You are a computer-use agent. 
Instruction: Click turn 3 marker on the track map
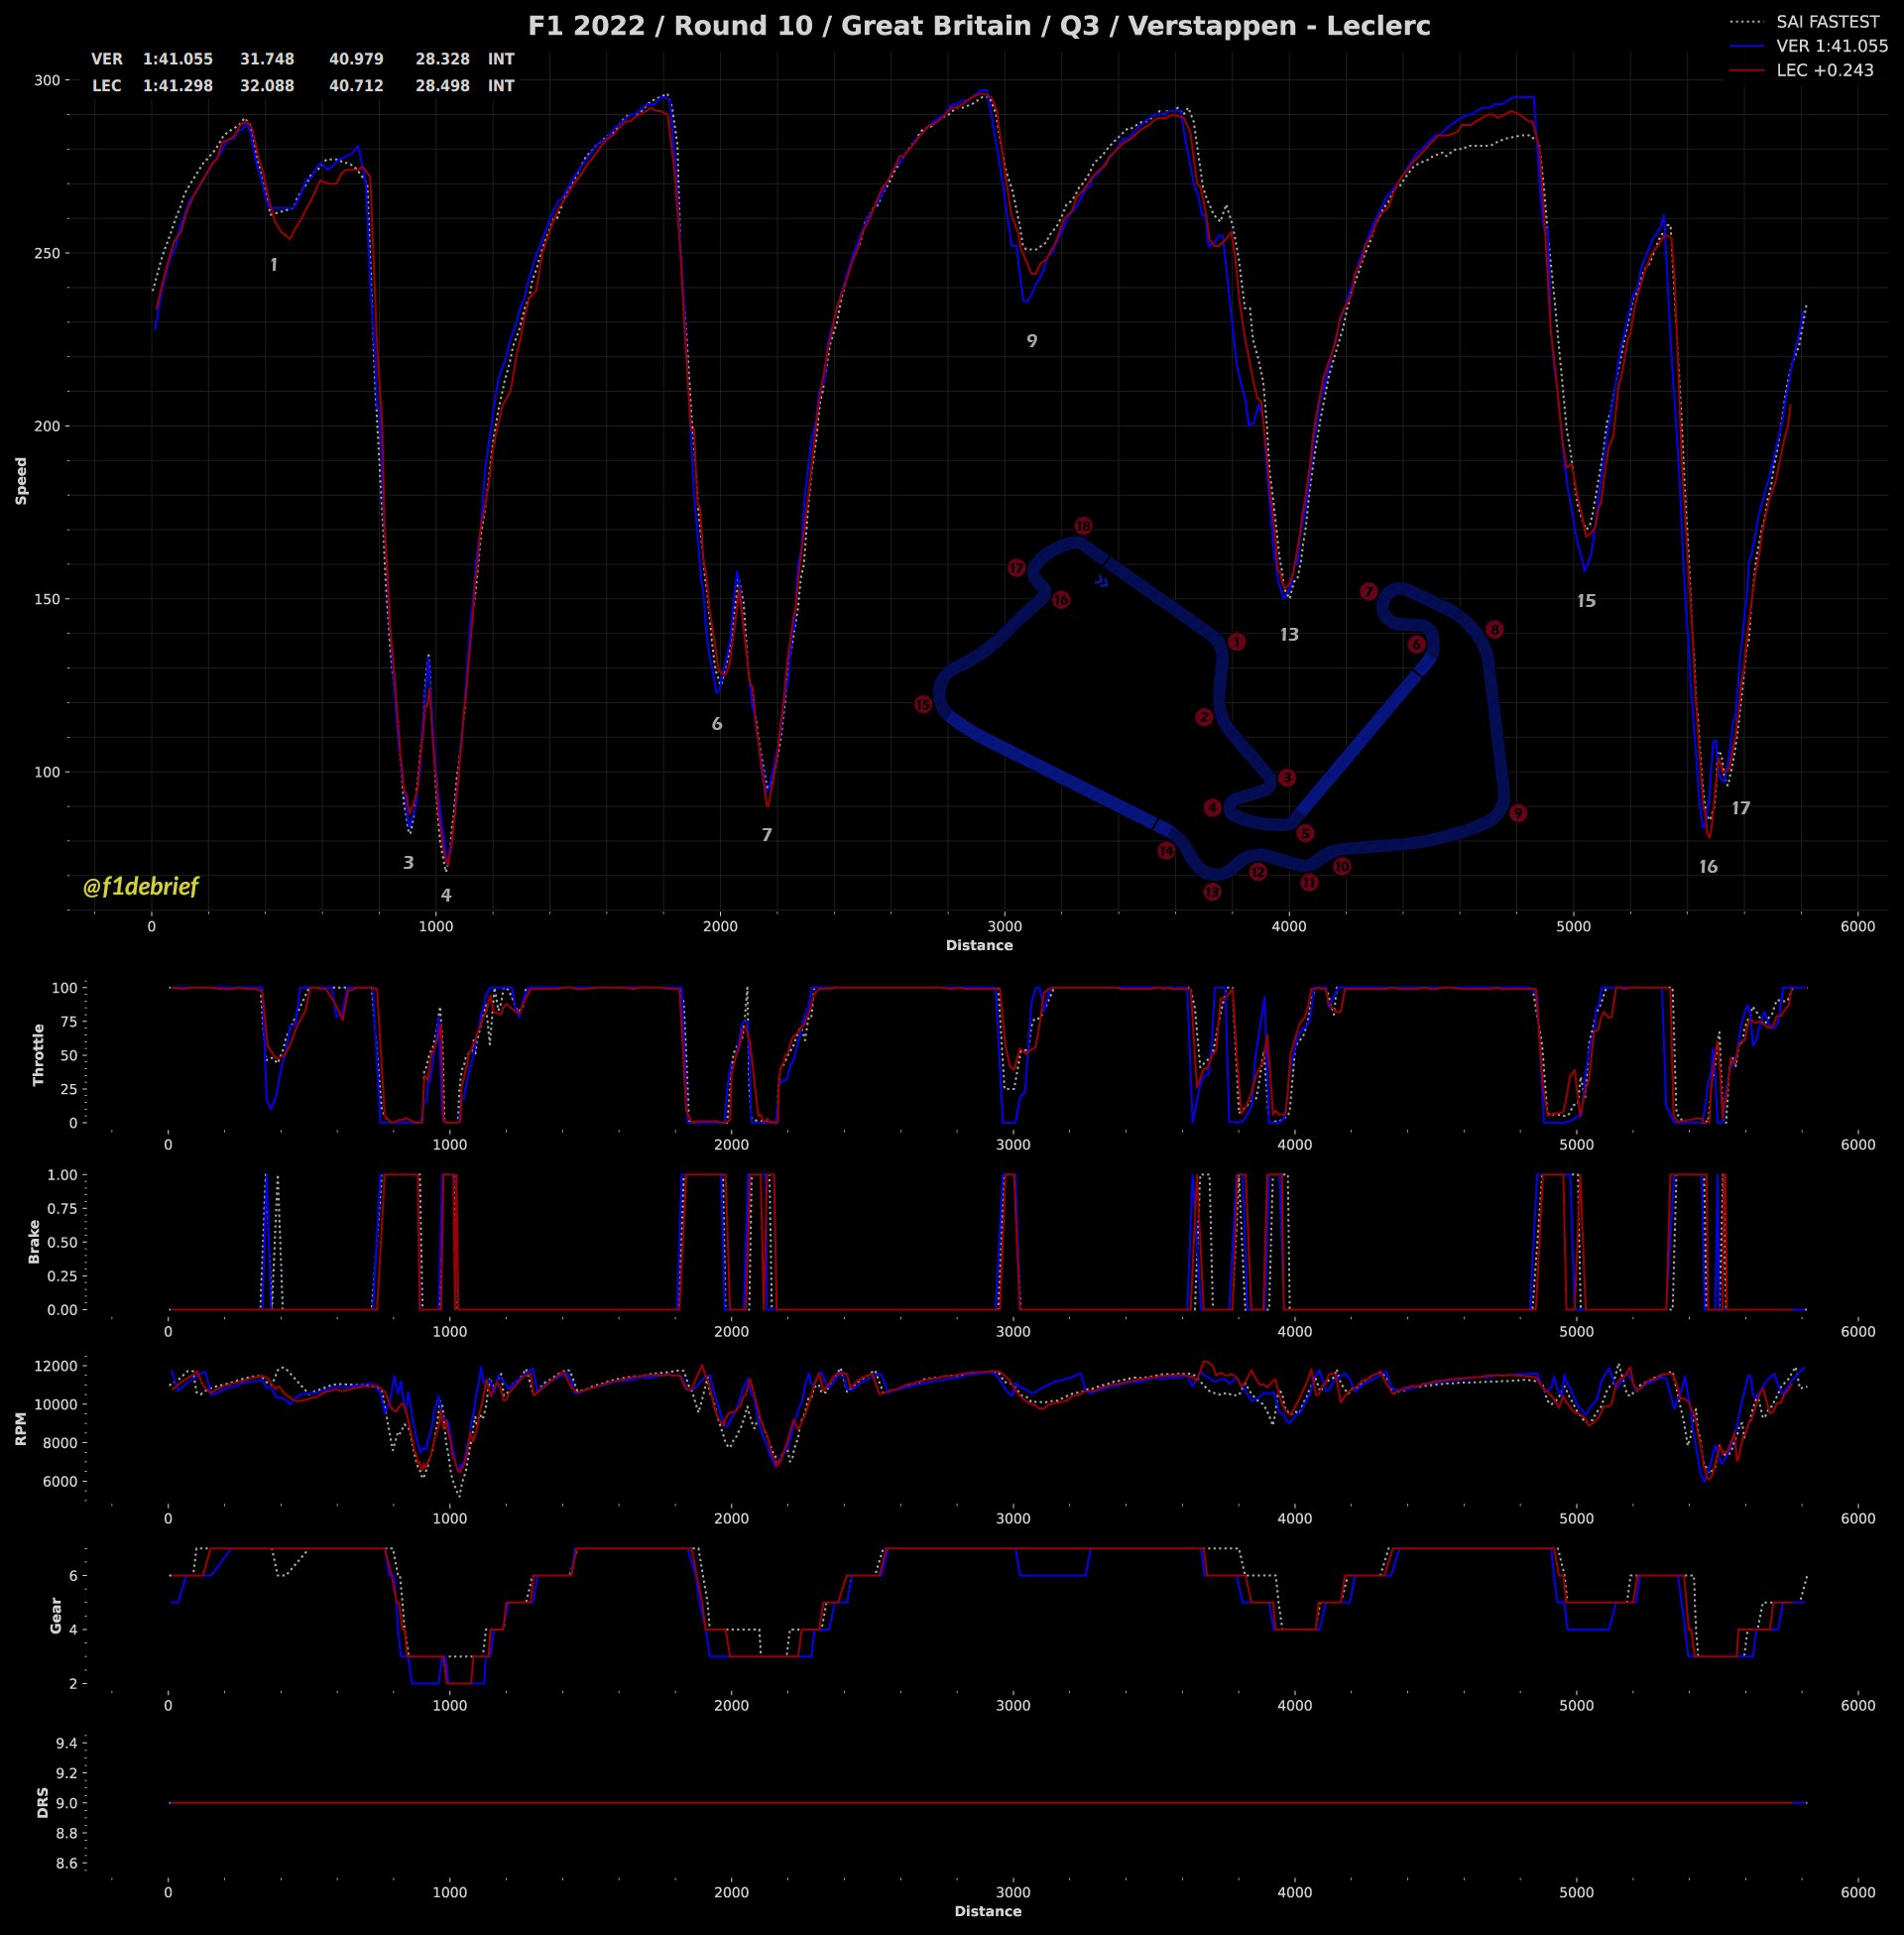tap(1287, 777)
